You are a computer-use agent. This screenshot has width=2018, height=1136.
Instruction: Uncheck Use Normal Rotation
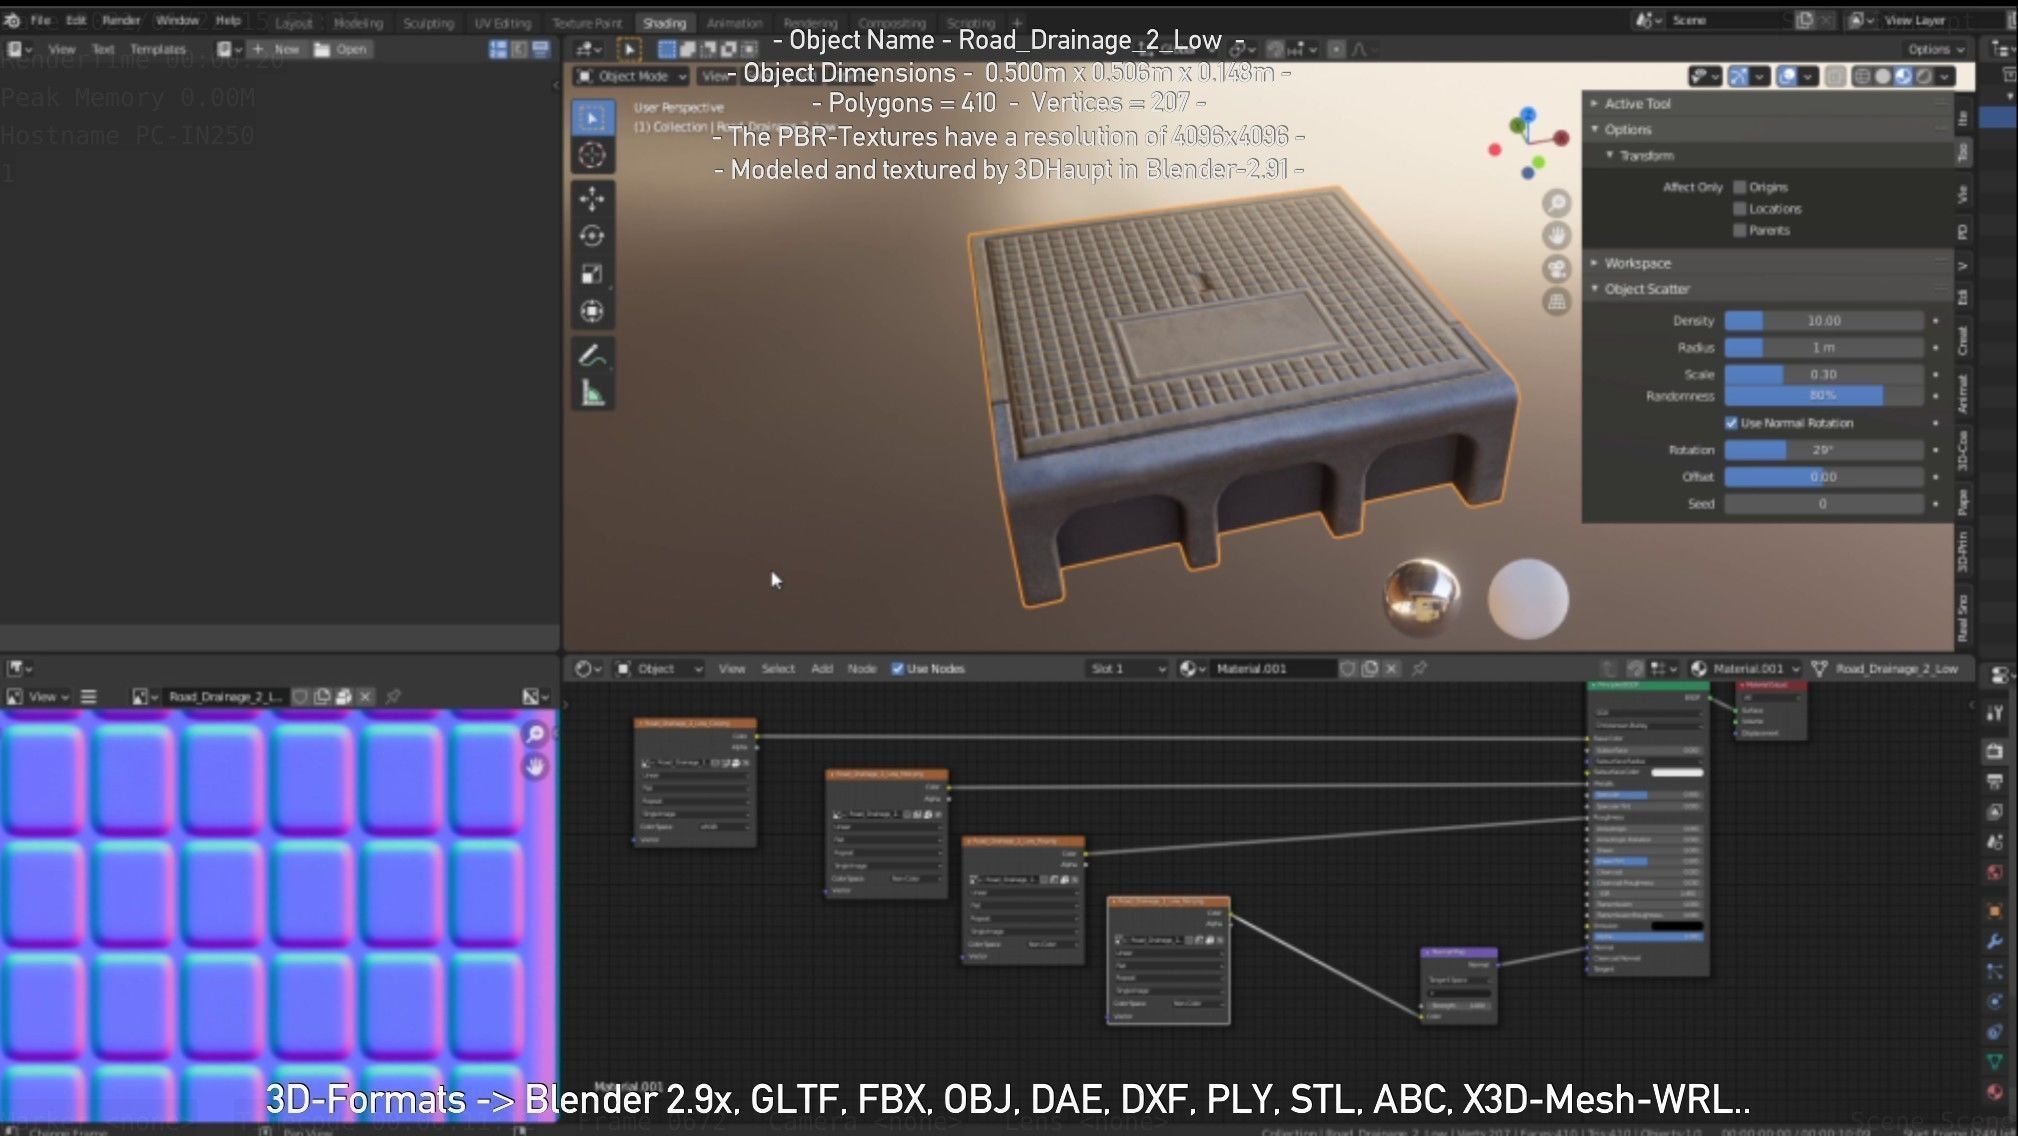[1731, 423]
